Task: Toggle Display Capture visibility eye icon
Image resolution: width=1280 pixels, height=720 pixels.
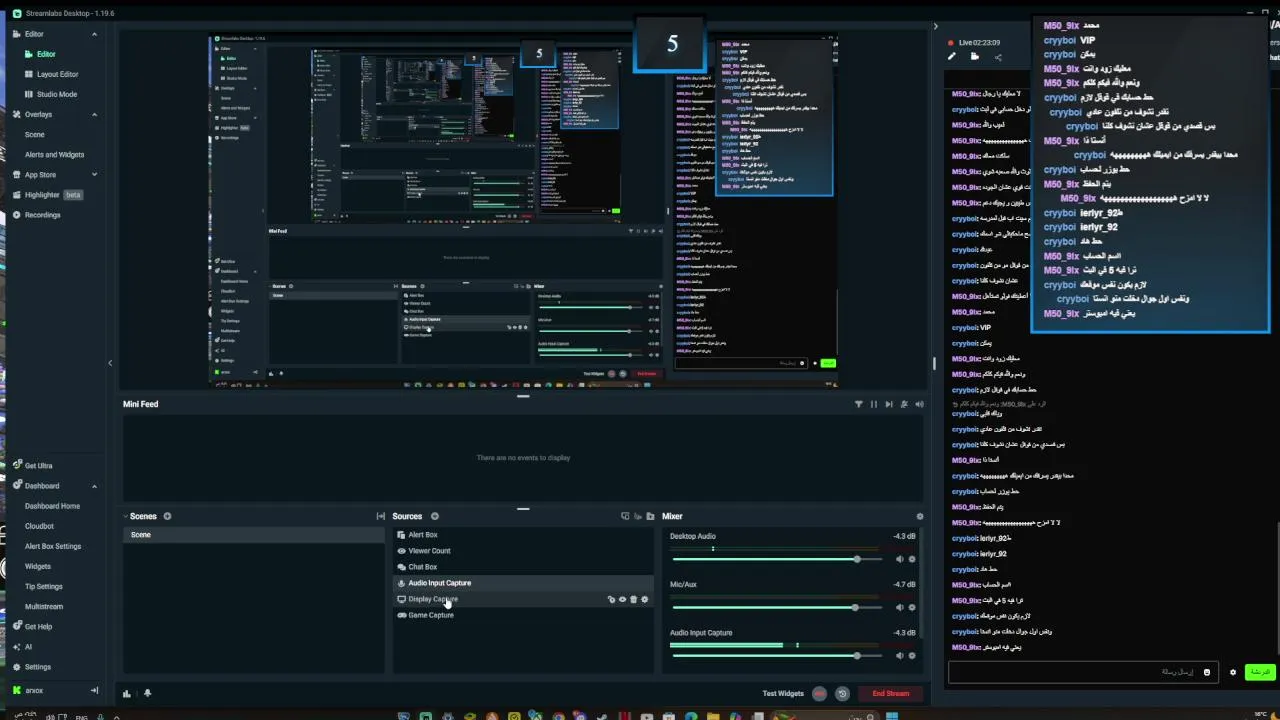Action: [x=622, y=599]
